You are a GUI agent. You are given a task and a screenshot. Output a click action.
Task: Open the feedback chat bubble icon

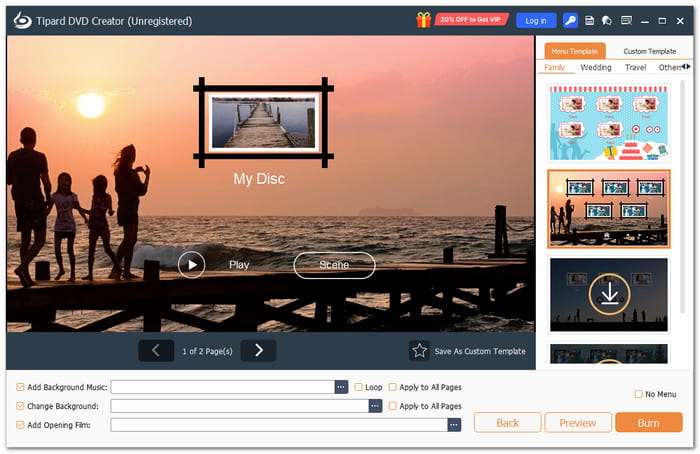point(607,20)
